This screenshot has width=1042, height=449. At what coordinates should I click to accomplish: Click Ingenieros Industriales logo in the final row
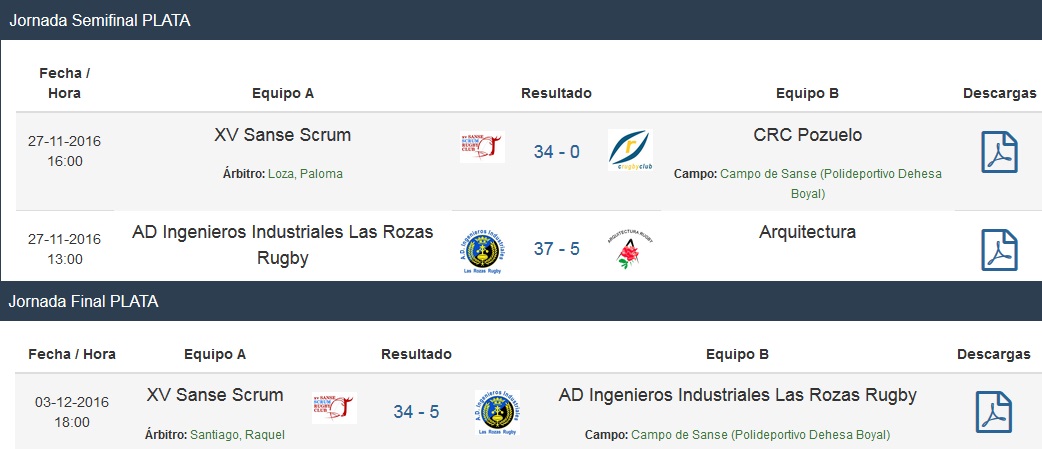pyautogui.click(x=497, y=412)
